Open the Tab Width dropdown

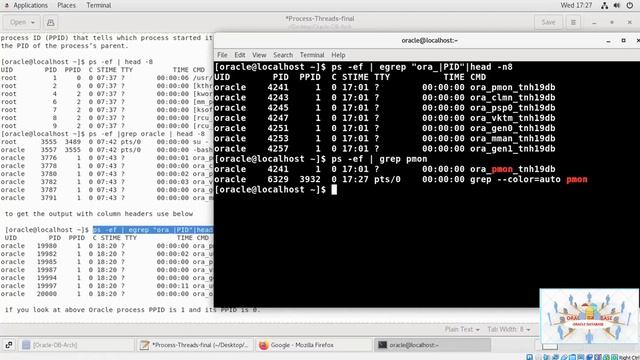[x=509, y=329]
